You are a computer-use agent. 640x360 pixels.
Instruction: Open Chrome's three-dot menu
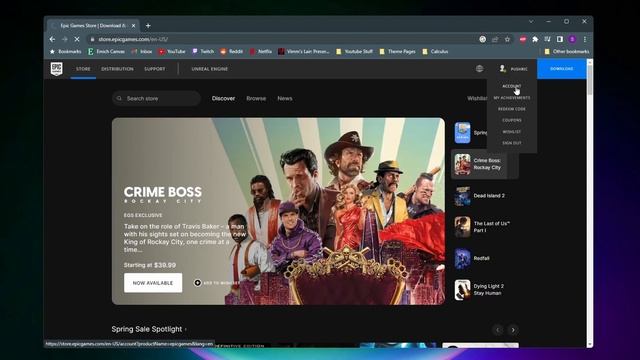585,39
